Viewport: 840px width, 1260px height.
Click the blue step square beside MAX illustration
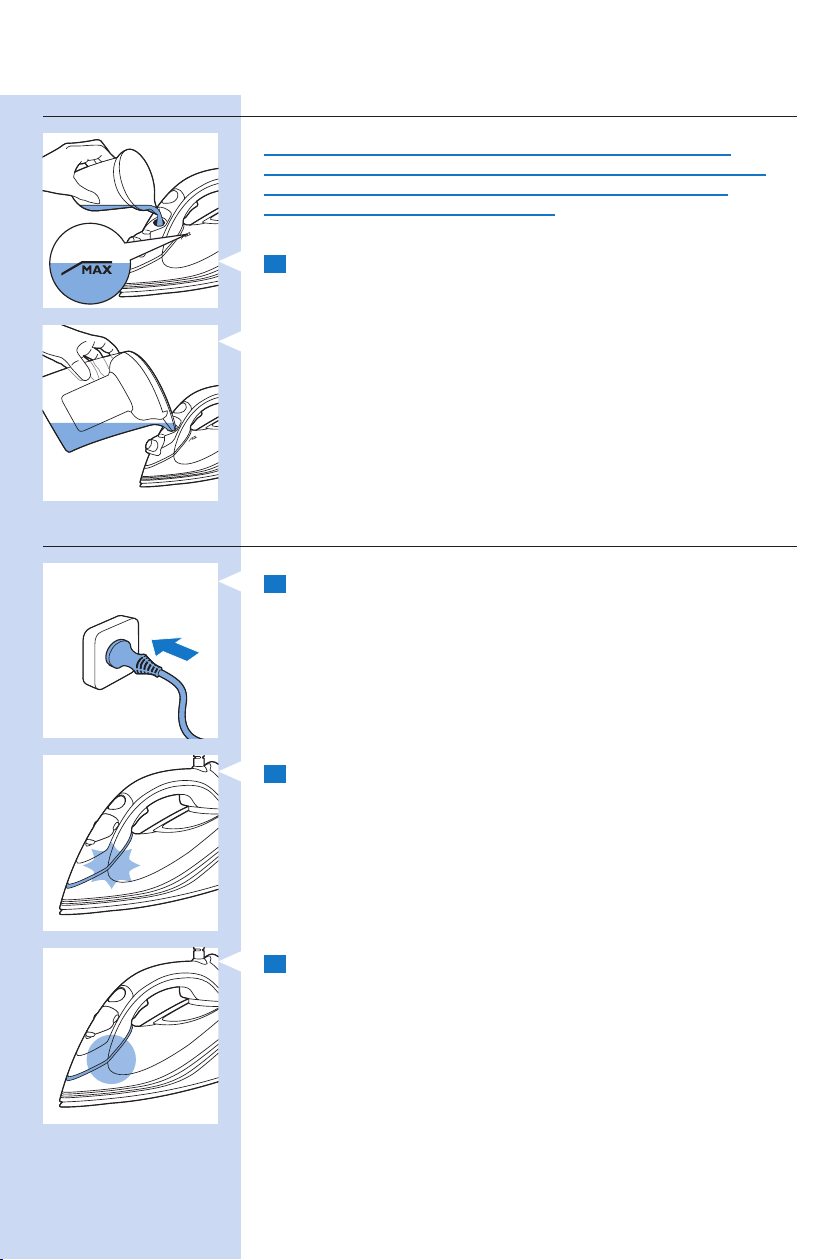pos(277,264)
